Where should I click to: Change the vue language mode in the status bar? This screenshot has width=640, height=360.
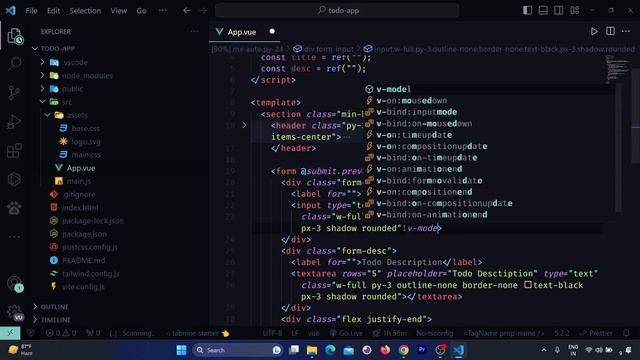(x=313, y=333)
